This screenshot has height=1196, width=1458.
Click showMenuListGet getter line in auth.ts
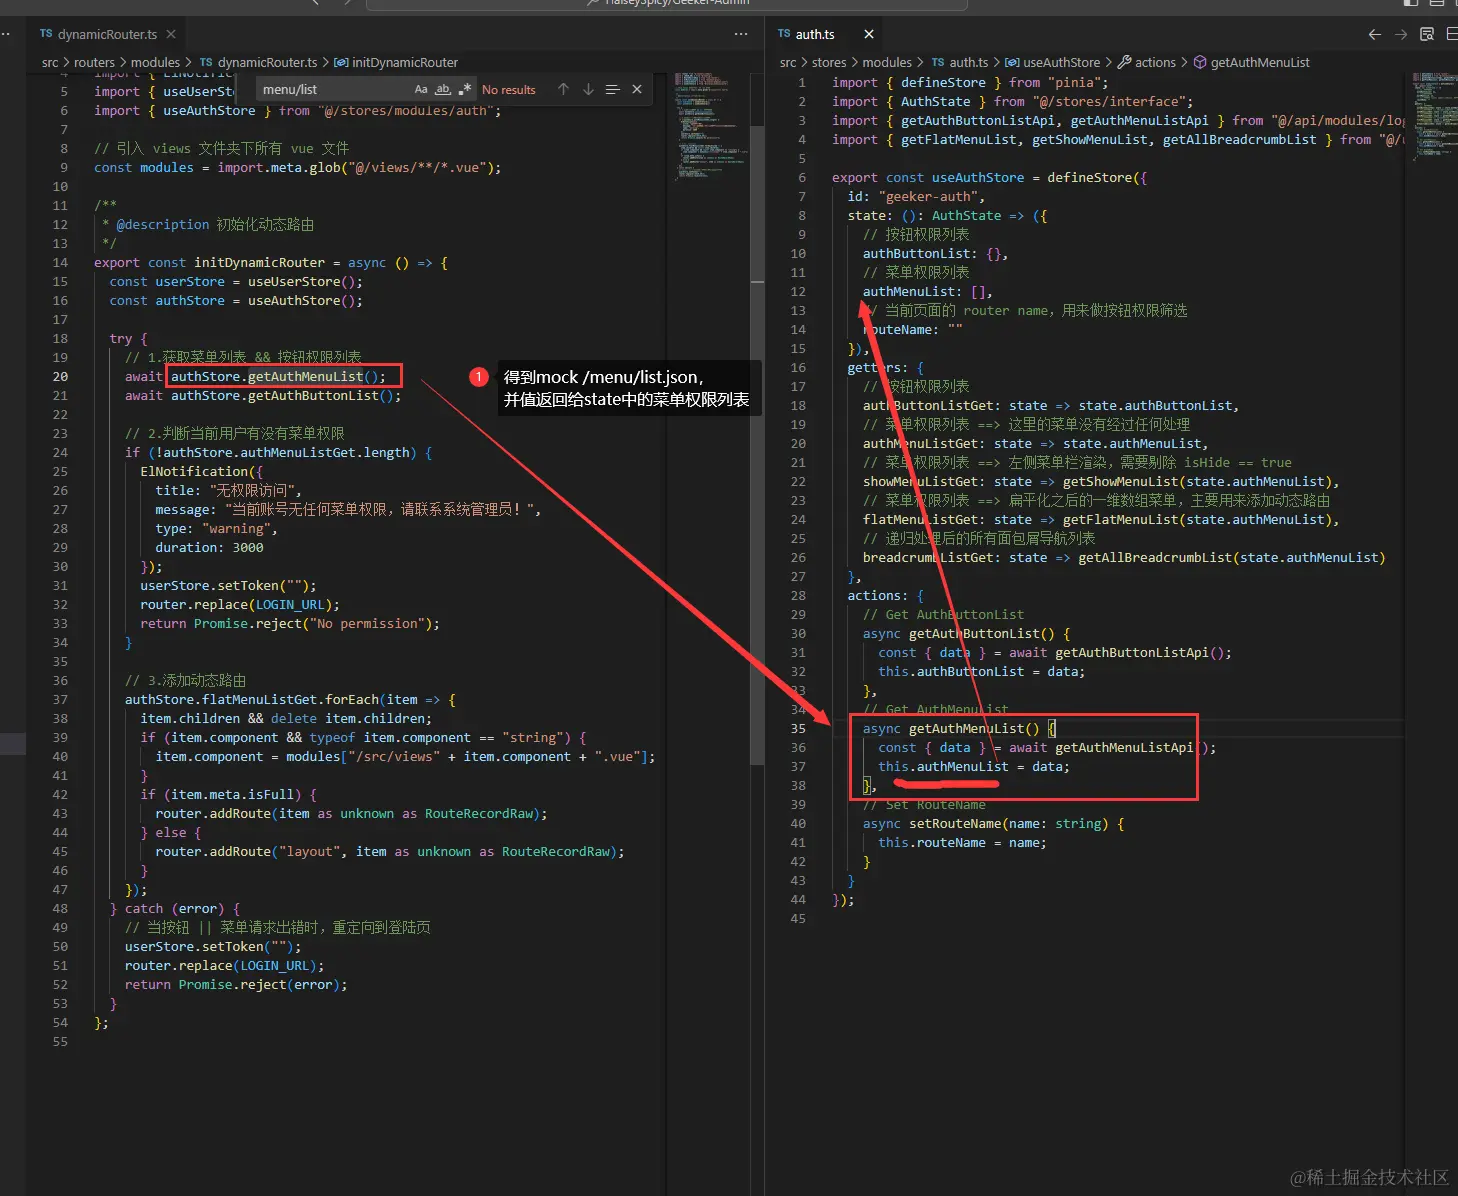click(x=1101, y=481)
